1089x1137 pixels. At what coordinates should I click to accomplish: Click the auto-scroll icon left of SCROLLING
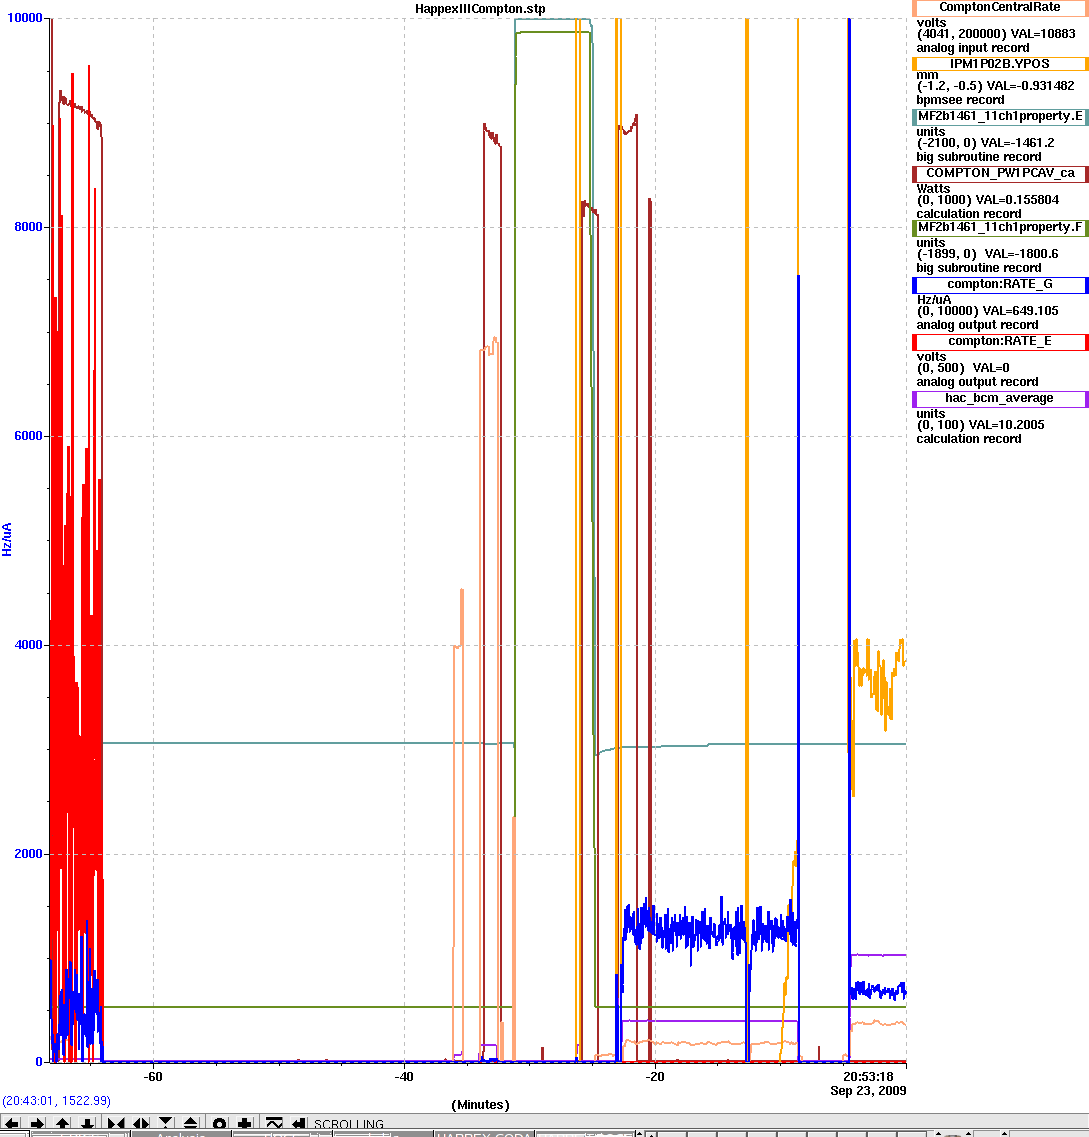(x=298, y=1124)
